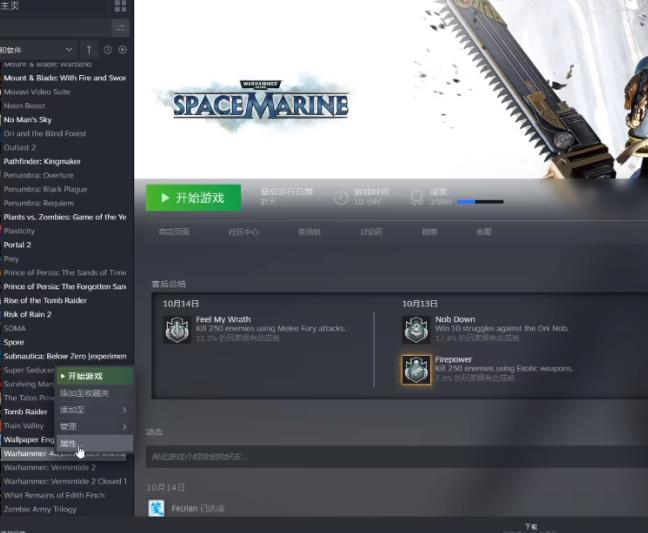The height and width of the screenshot is (533, 648).
Task: Open the FeUian profile name link
Action: pos(184,508)
